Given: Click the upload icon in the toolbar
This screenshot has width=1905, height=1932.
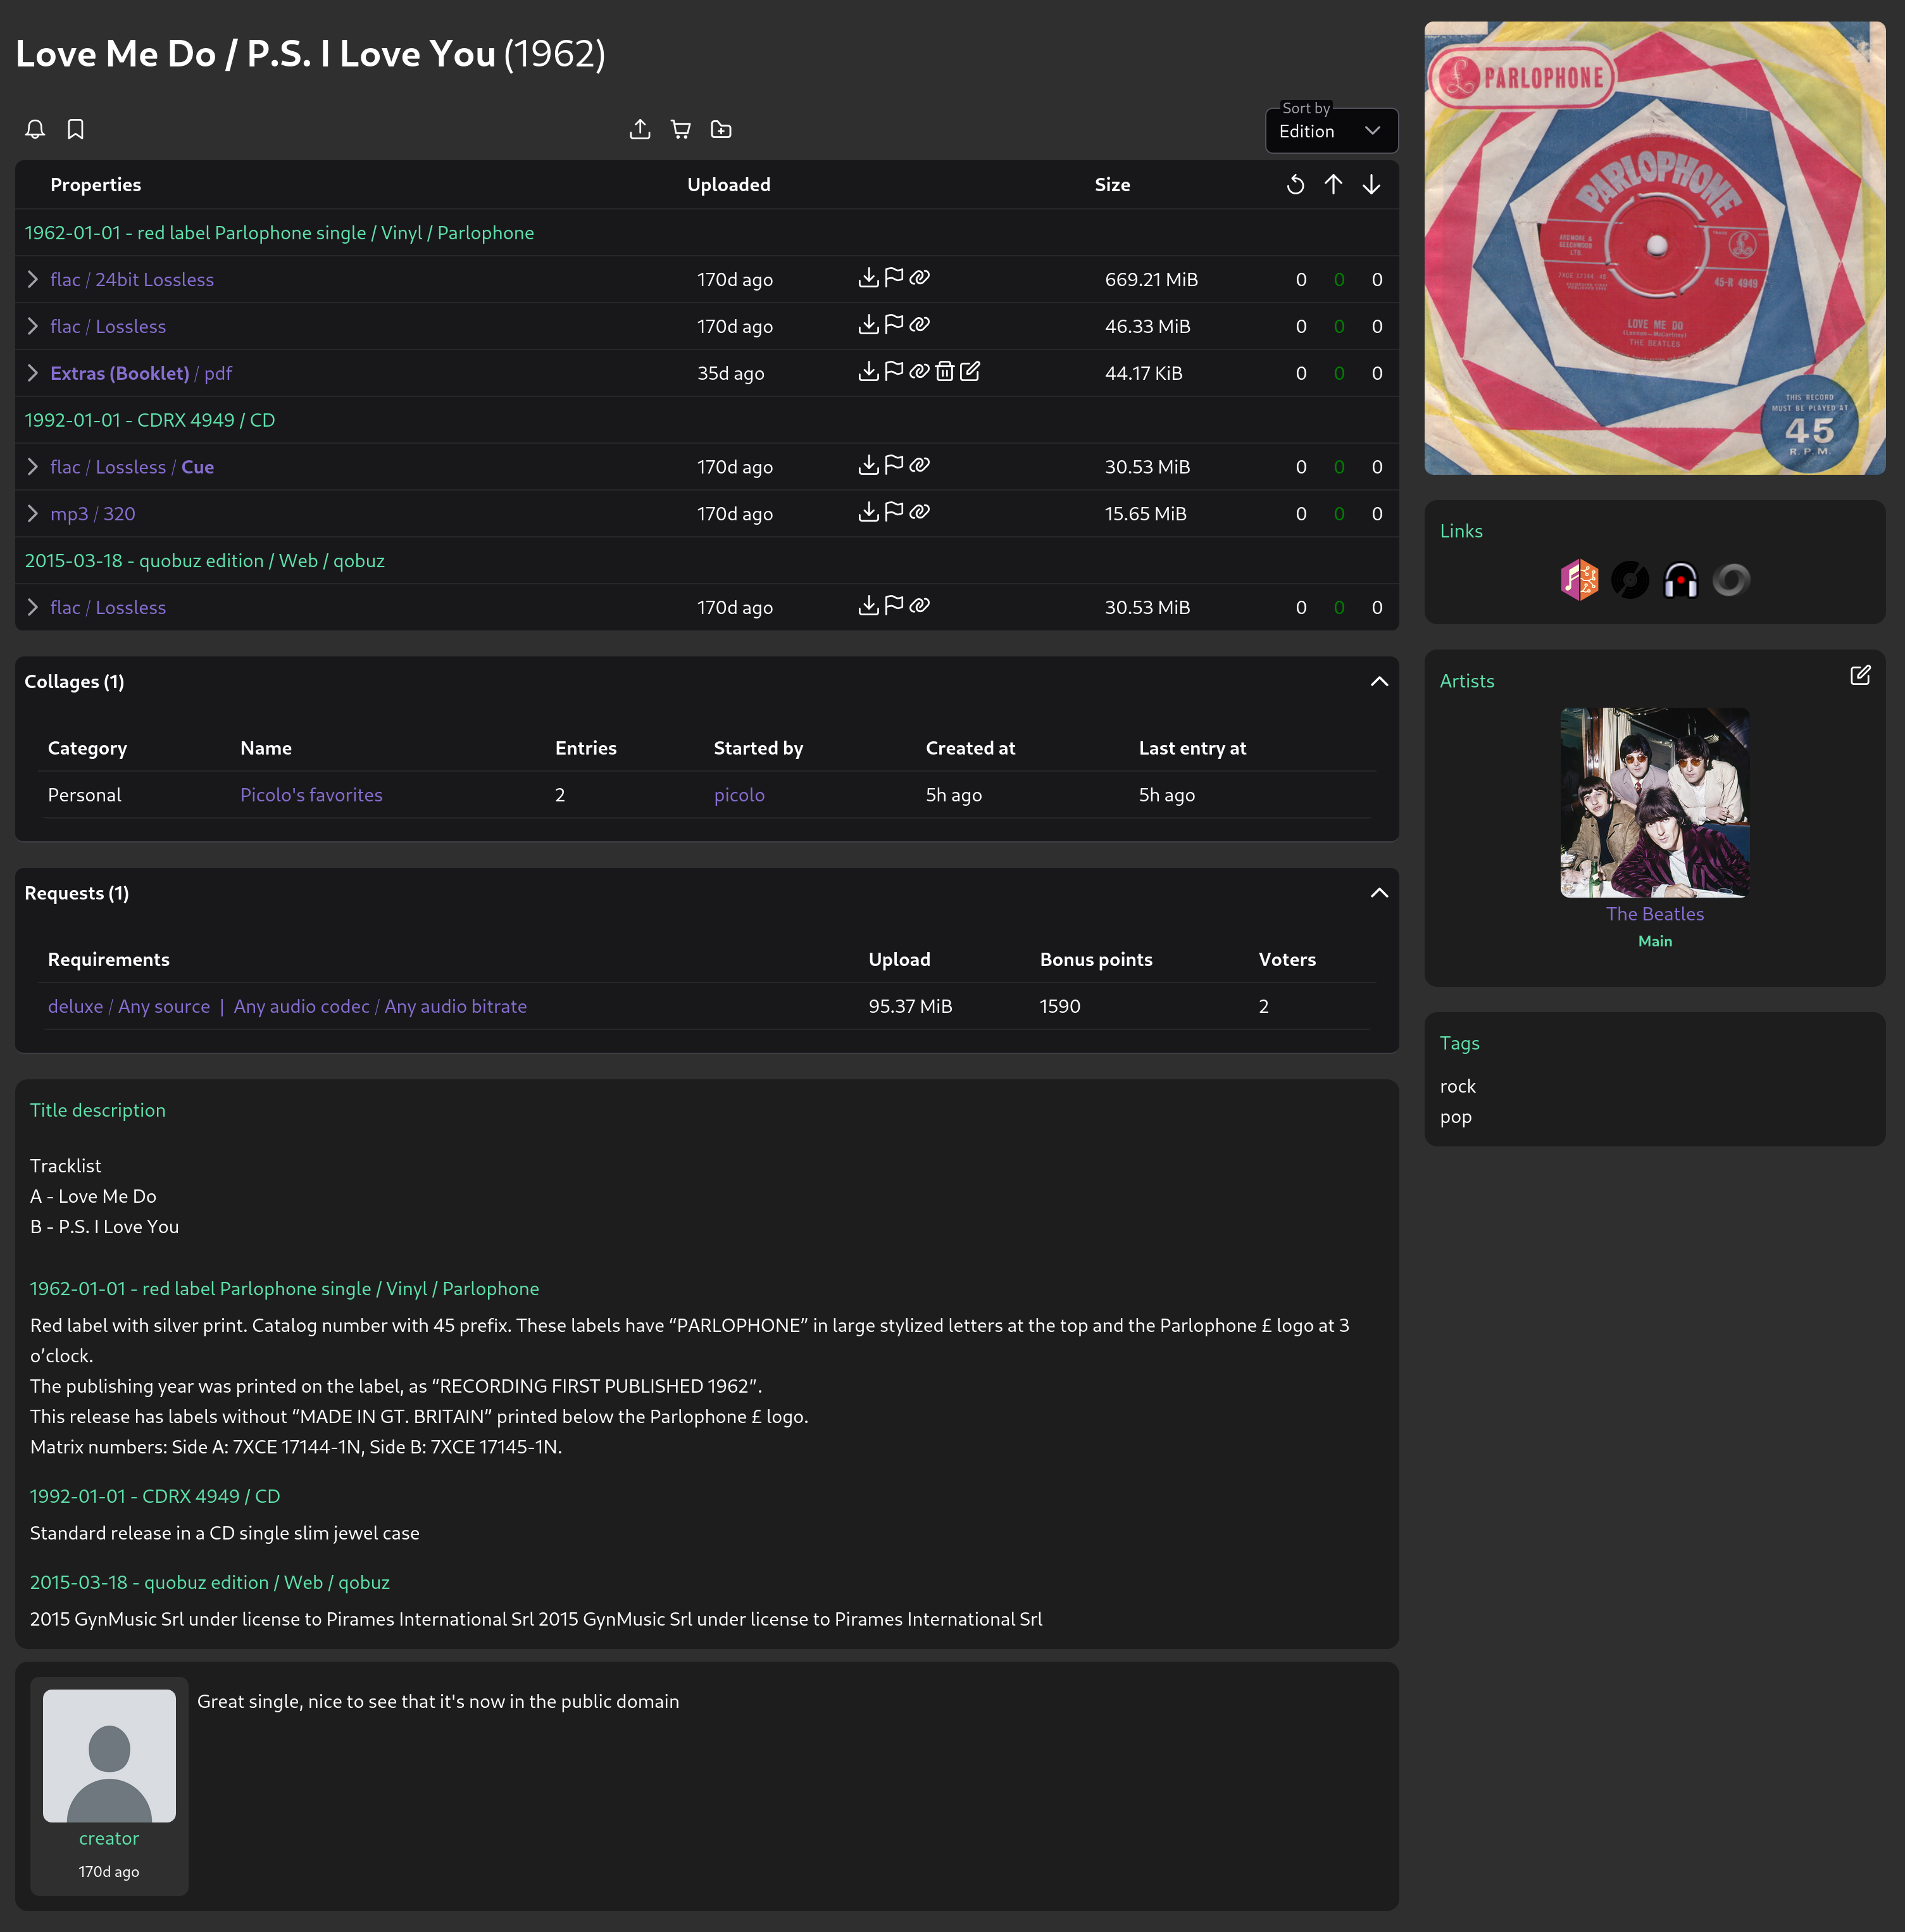Looking at the screenshot, I should pyautogui.click(x=640, y=129).
